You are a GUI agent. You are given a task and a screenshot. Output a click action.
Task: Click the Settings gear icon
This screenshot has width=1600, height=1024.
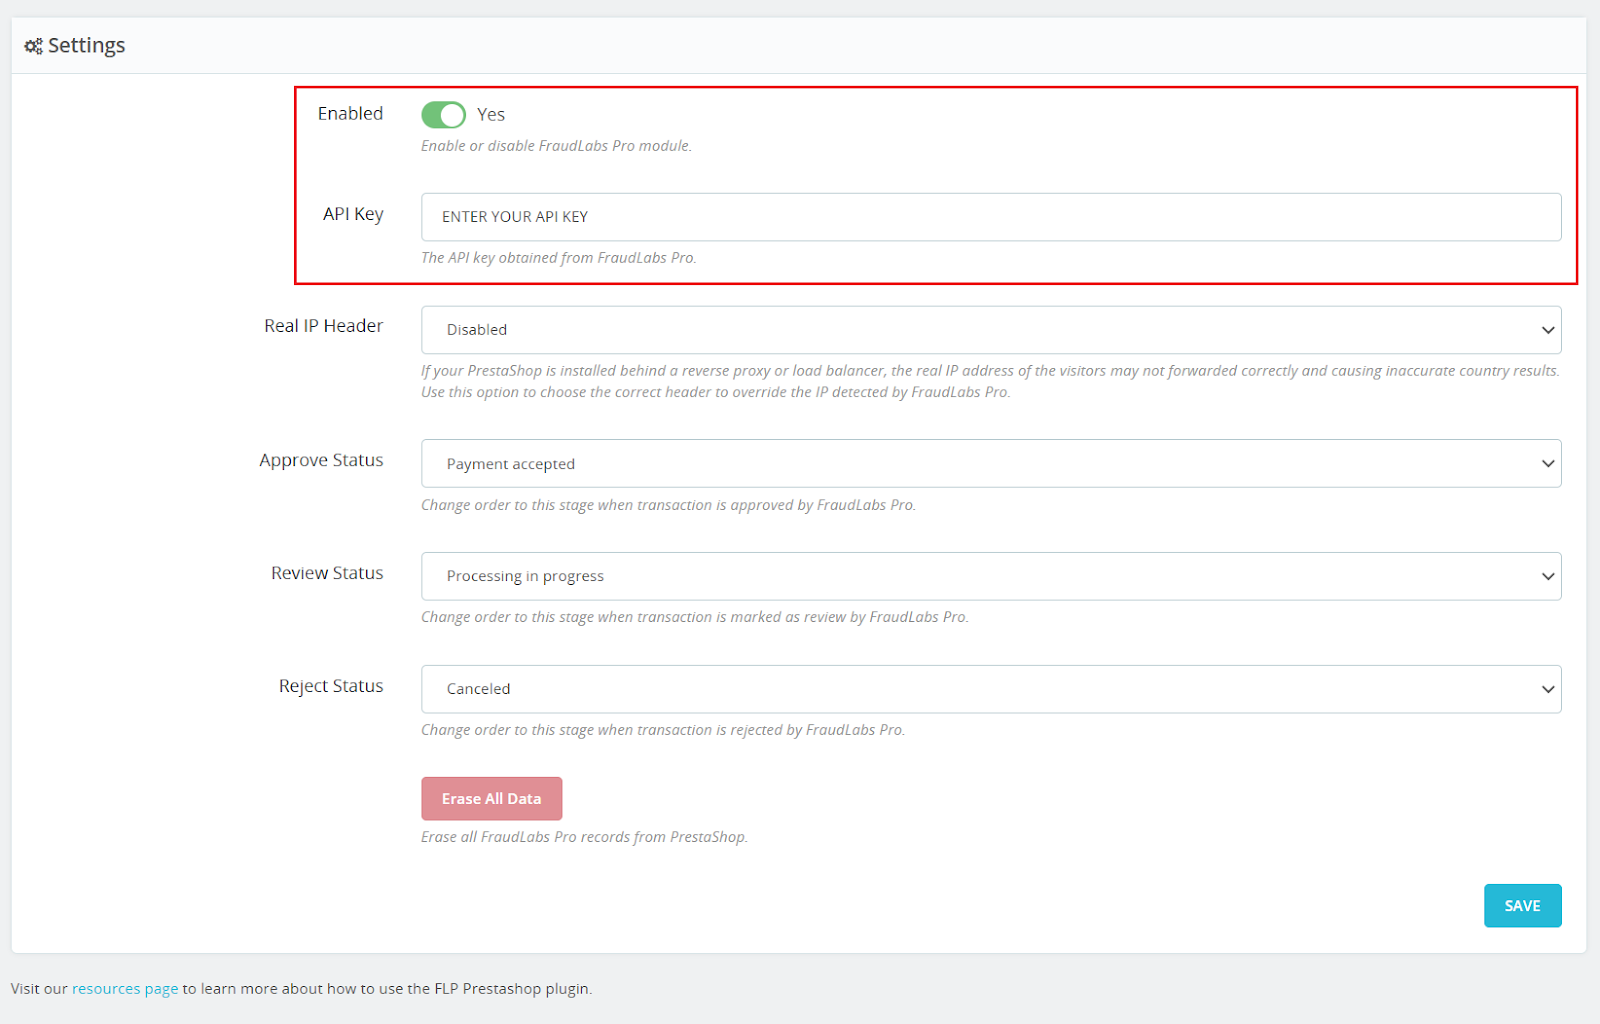(x=33, y=46)
